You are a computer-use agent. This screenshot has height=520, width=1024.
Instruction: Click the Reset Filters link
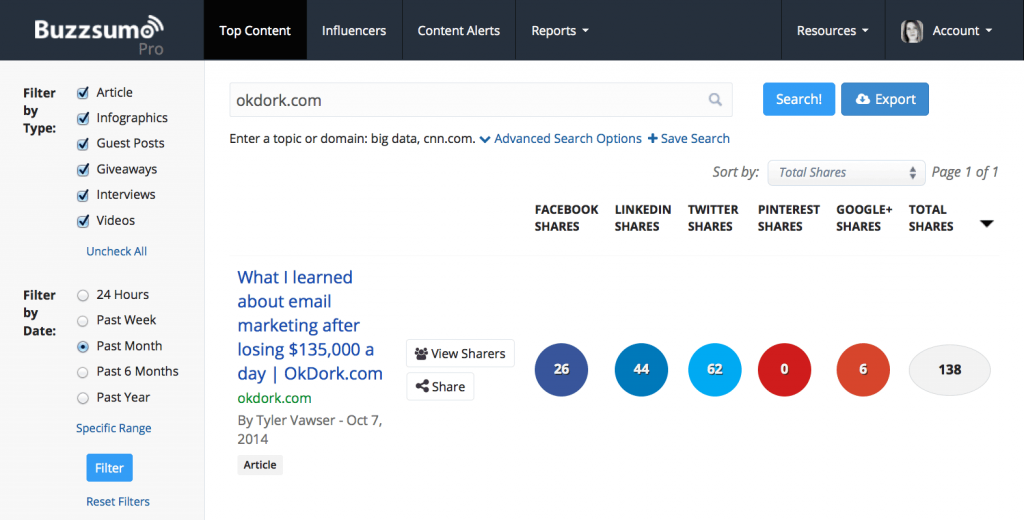(118, 502)
